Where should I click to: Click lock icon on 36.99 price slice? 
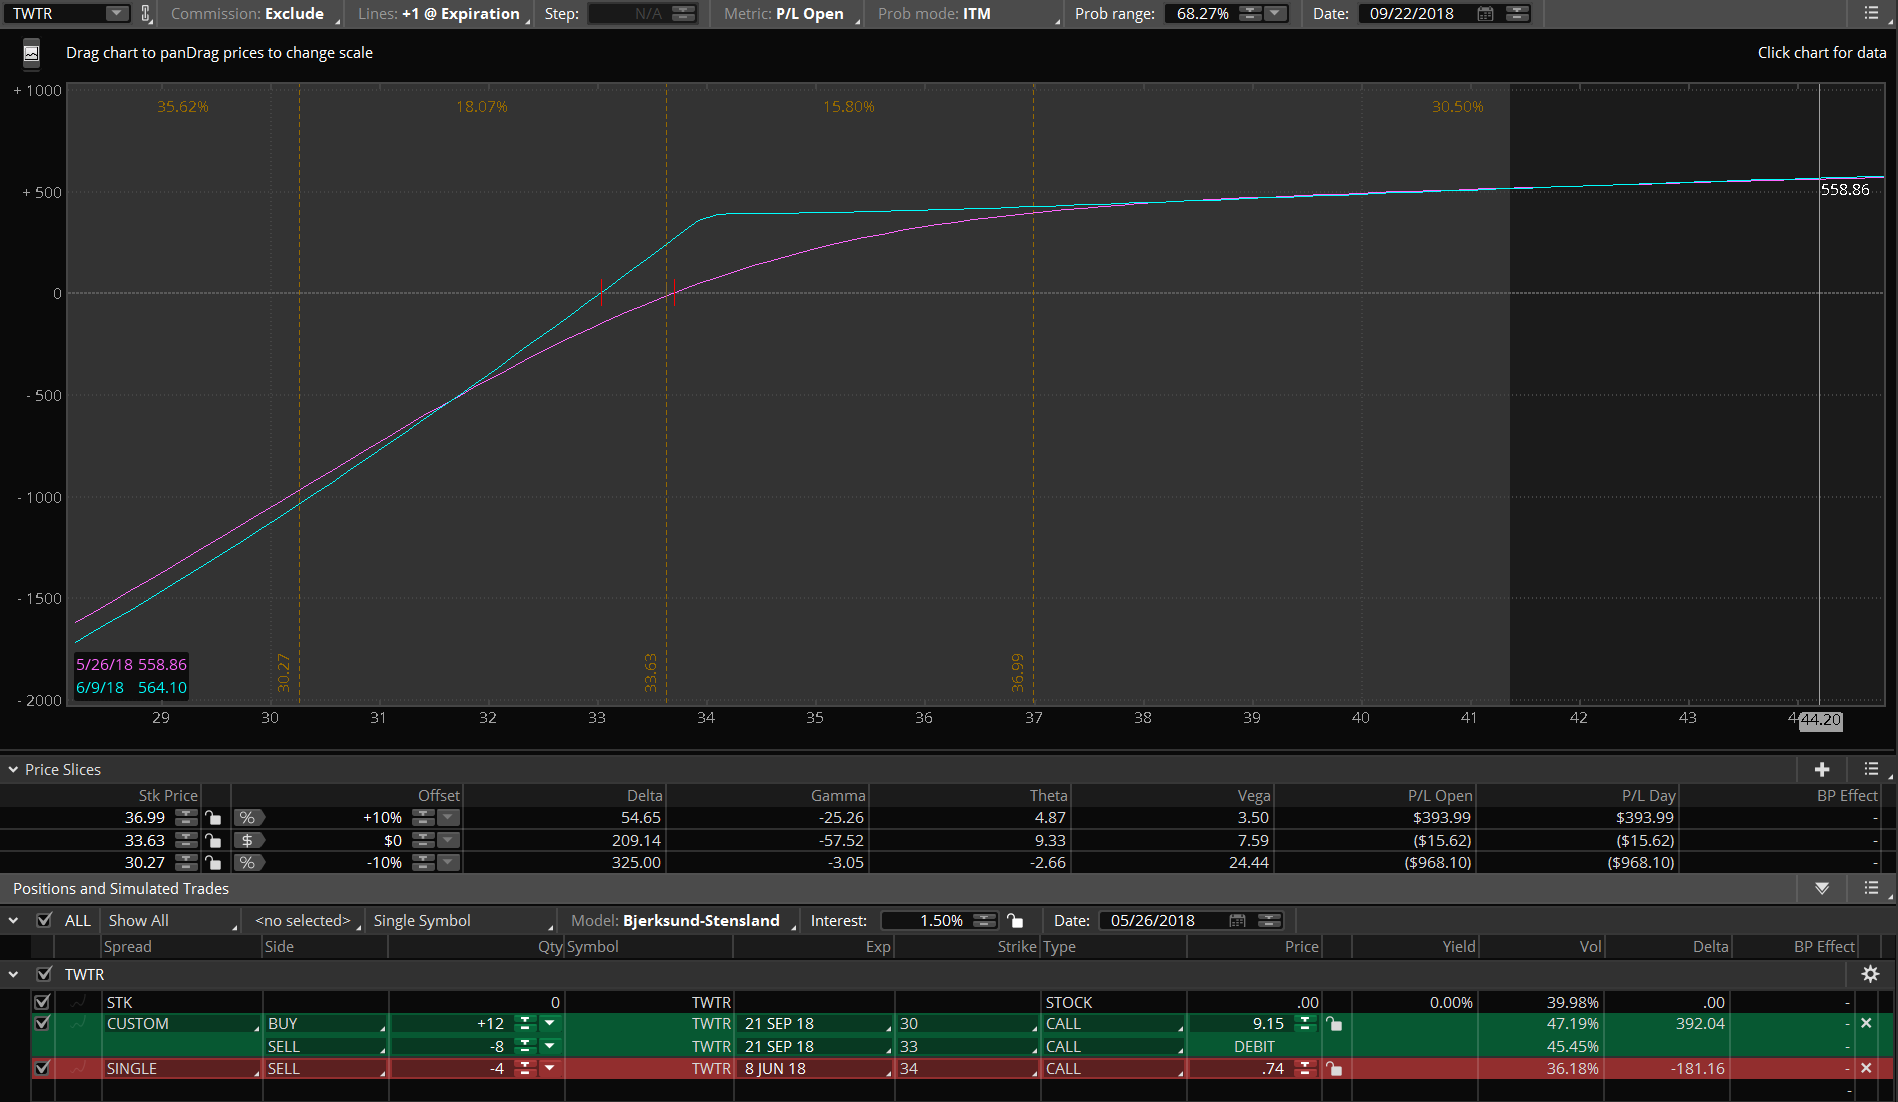point(213,818)
